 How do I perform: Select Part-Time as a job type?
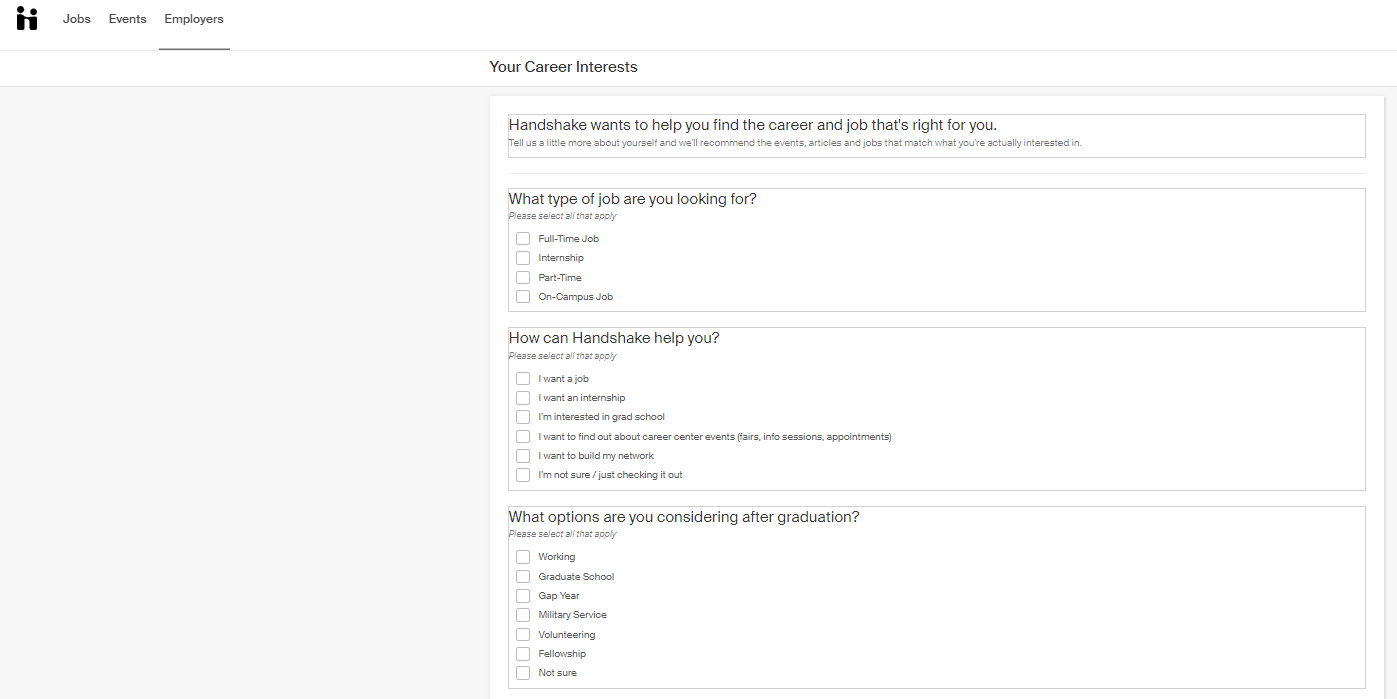pyautogui.click(x=523, y=277)
